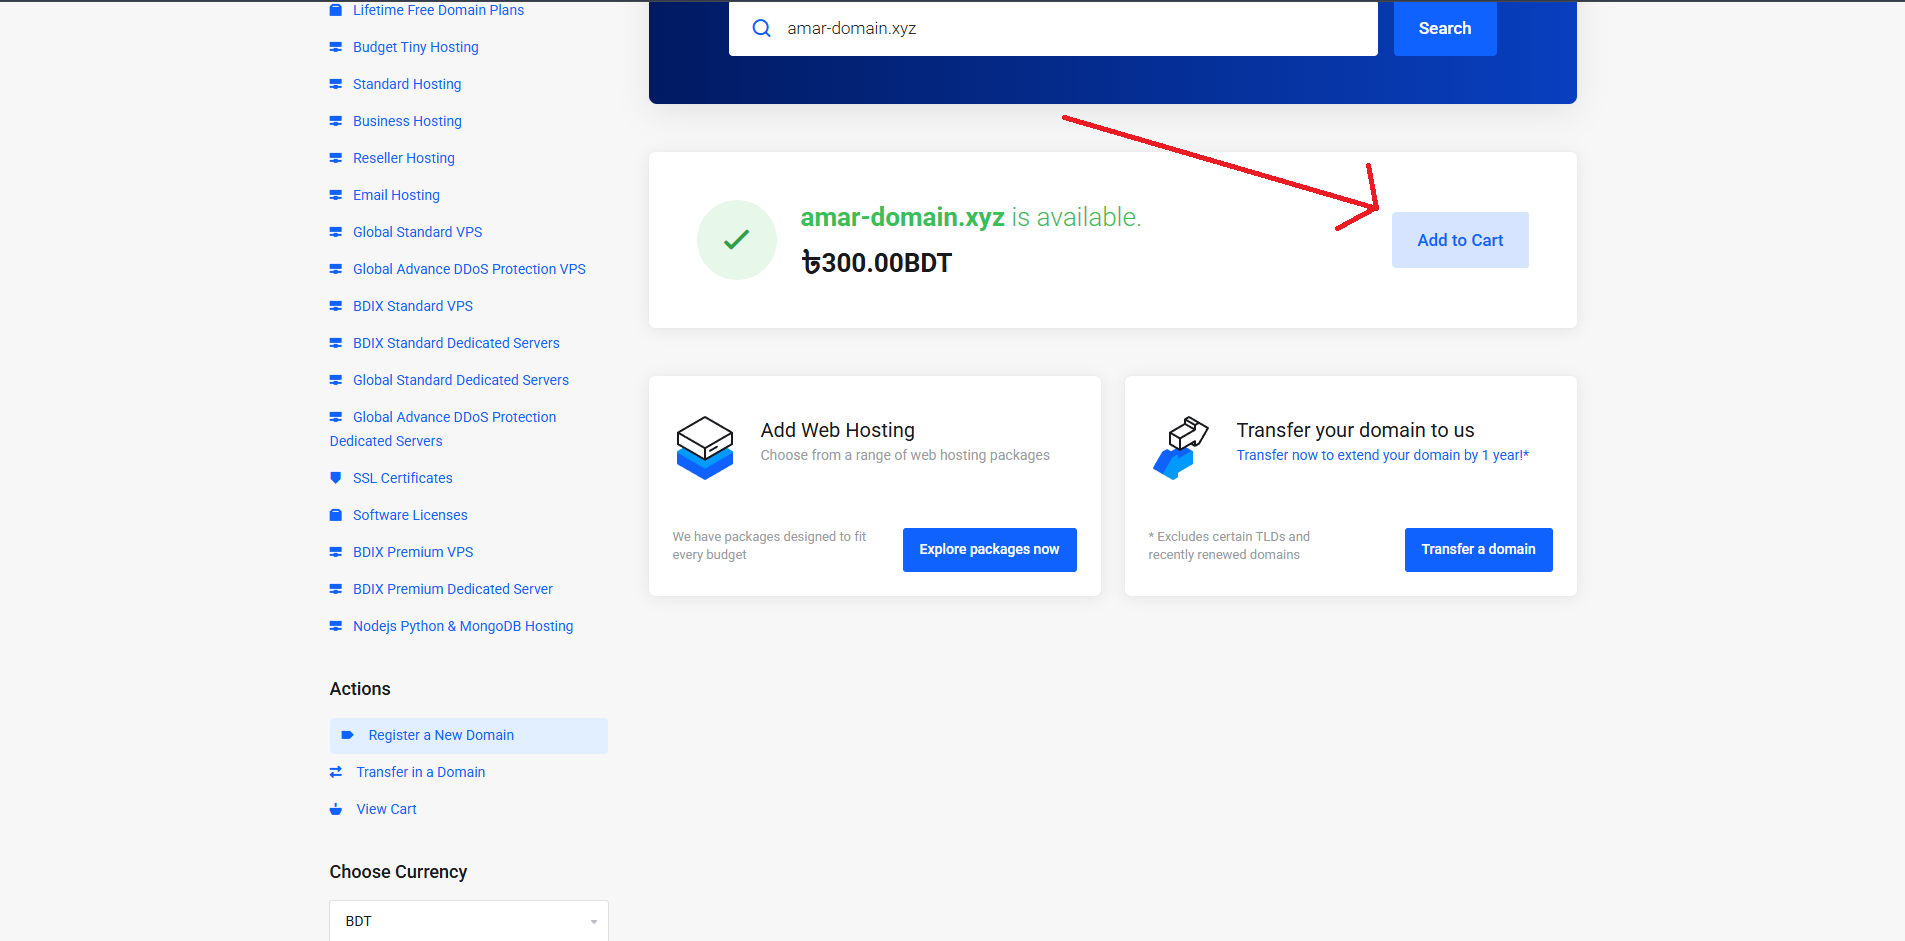Go to BDIX Standard VPS link
The image size is (1905, 941).
click(x=412, y=306)
